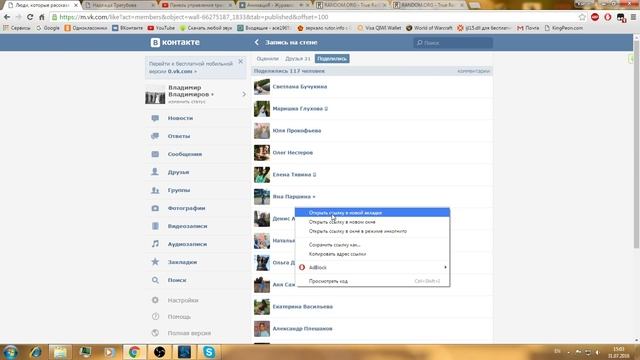Open the Новости sidebar icon
640x360 pixels.
155,118
